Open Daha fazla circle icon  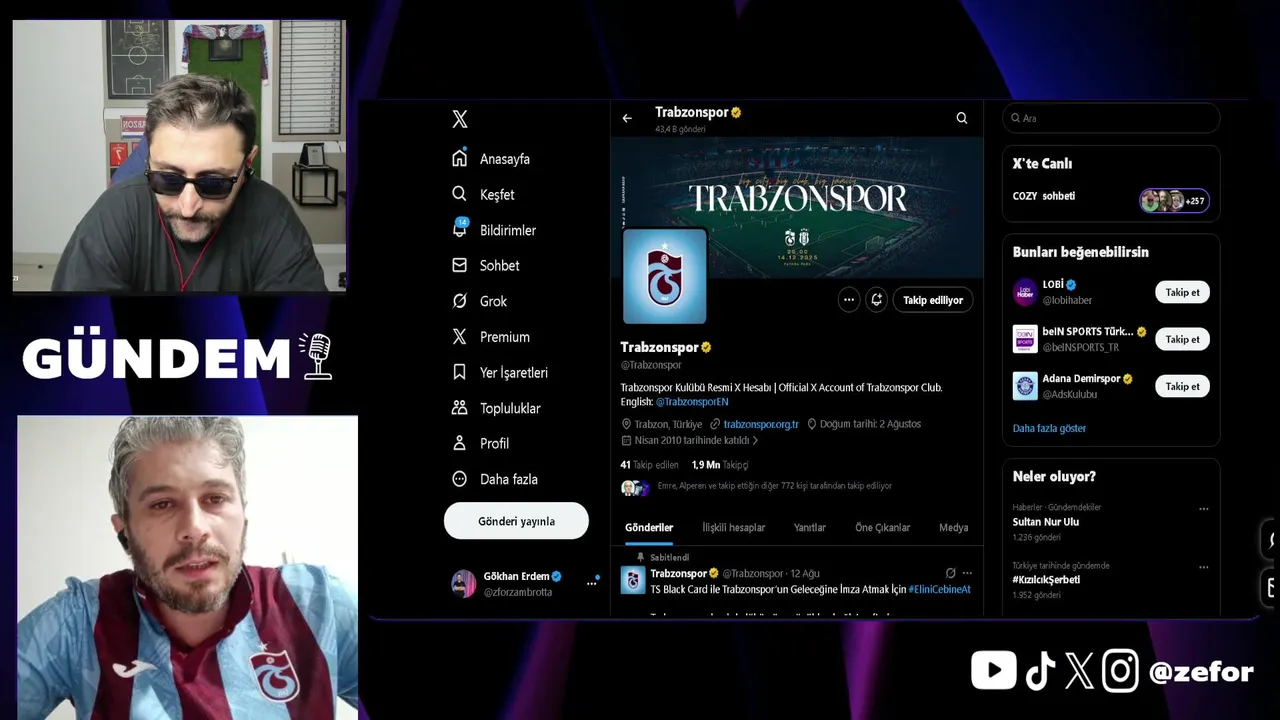[459, 479]
